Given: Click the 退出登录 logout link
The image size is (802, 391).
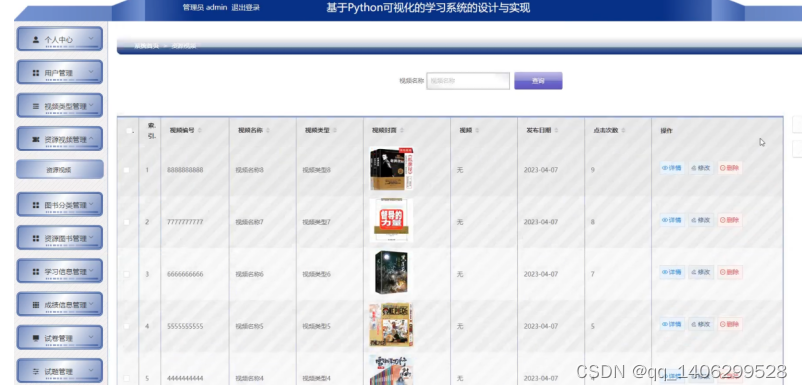Looking at the screenshot, I should 246,8.
